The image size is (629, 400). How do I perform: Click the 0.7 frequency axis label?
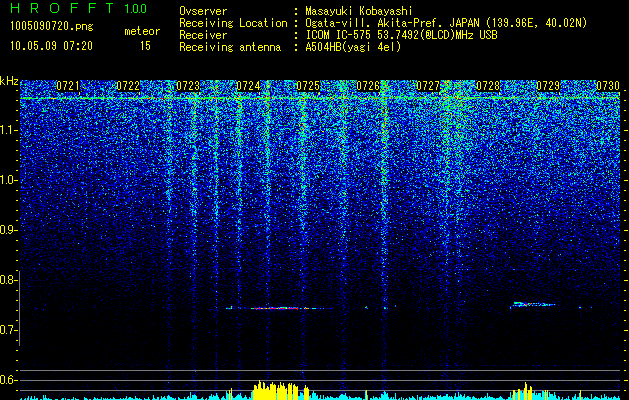pyautogui.click(x=9, y=330)
